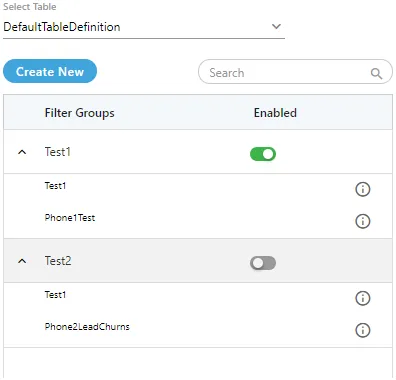Collapse the Test1 filter group
The width and height of the screenshot is (396, 380).
pyautogui.click(x=22, y=152)
